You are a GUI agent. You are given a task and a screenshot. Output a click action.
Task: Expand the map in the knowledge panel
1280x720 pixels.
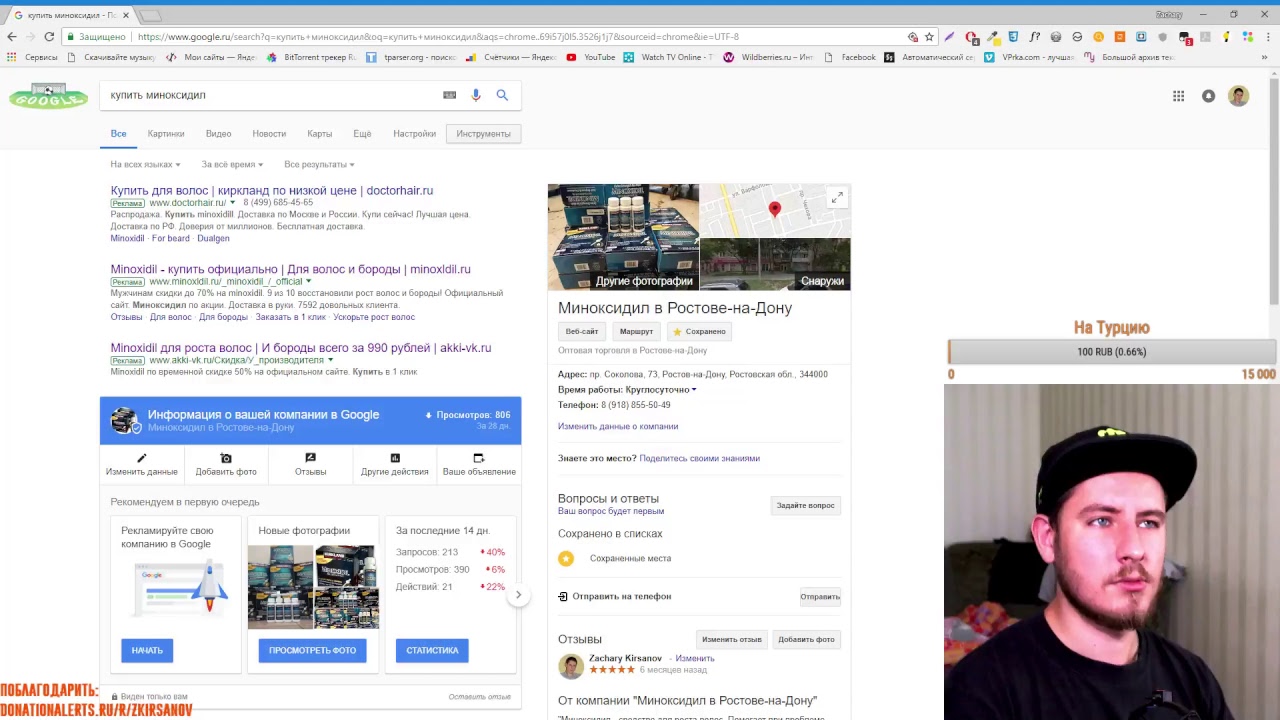coord(837,198)
